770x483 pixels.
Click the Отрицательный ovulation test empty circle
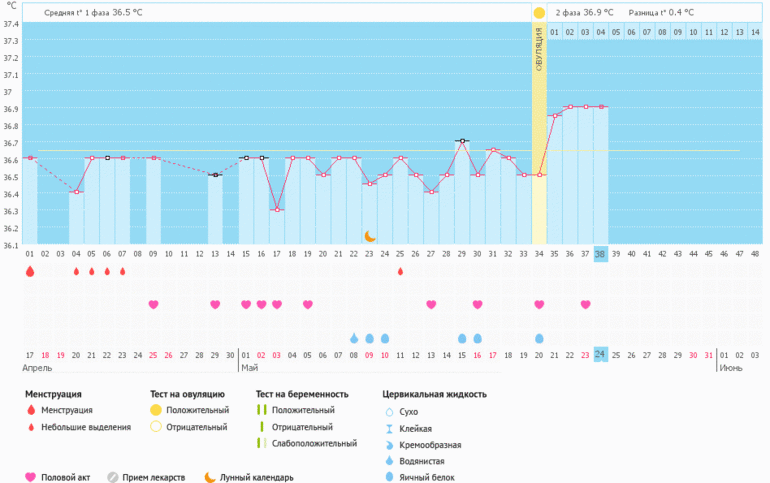(155, 427)
